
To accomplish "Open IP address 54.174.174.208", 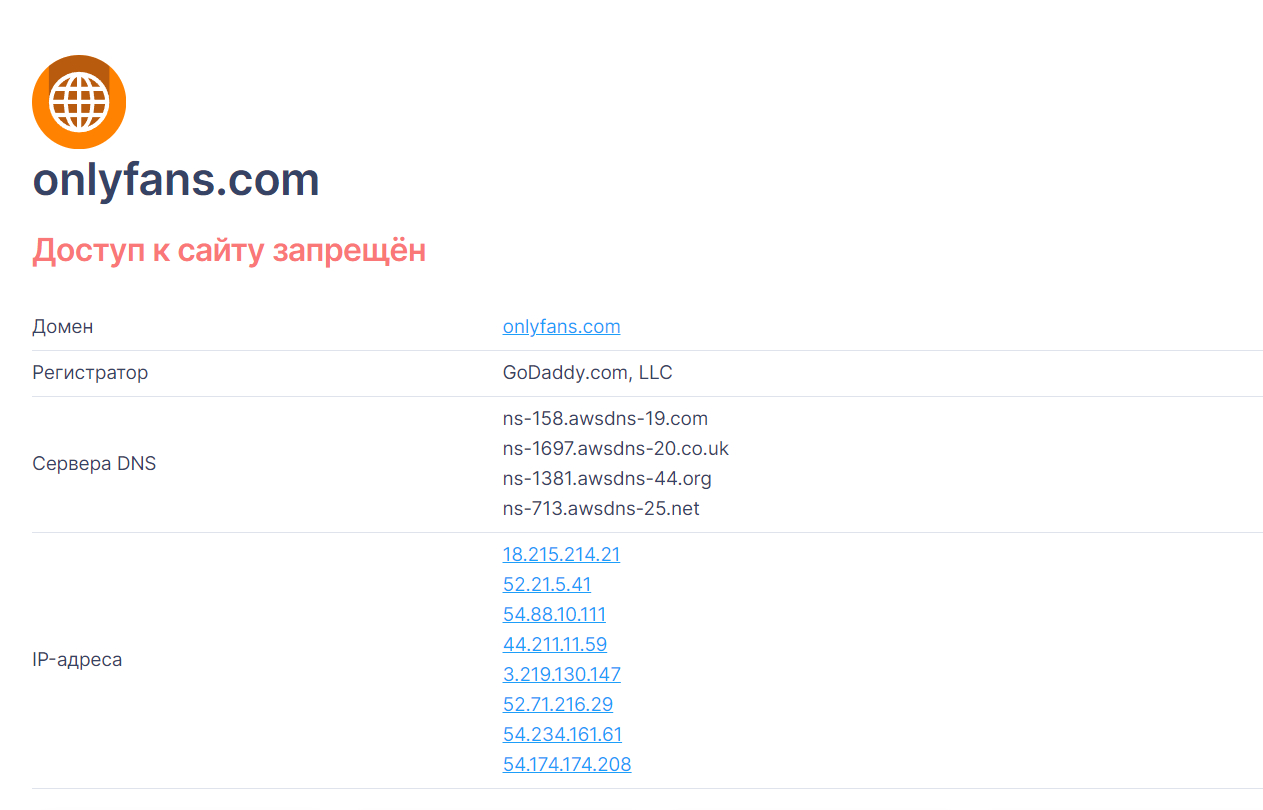I will pyautogui.click(x=567, y=764).
